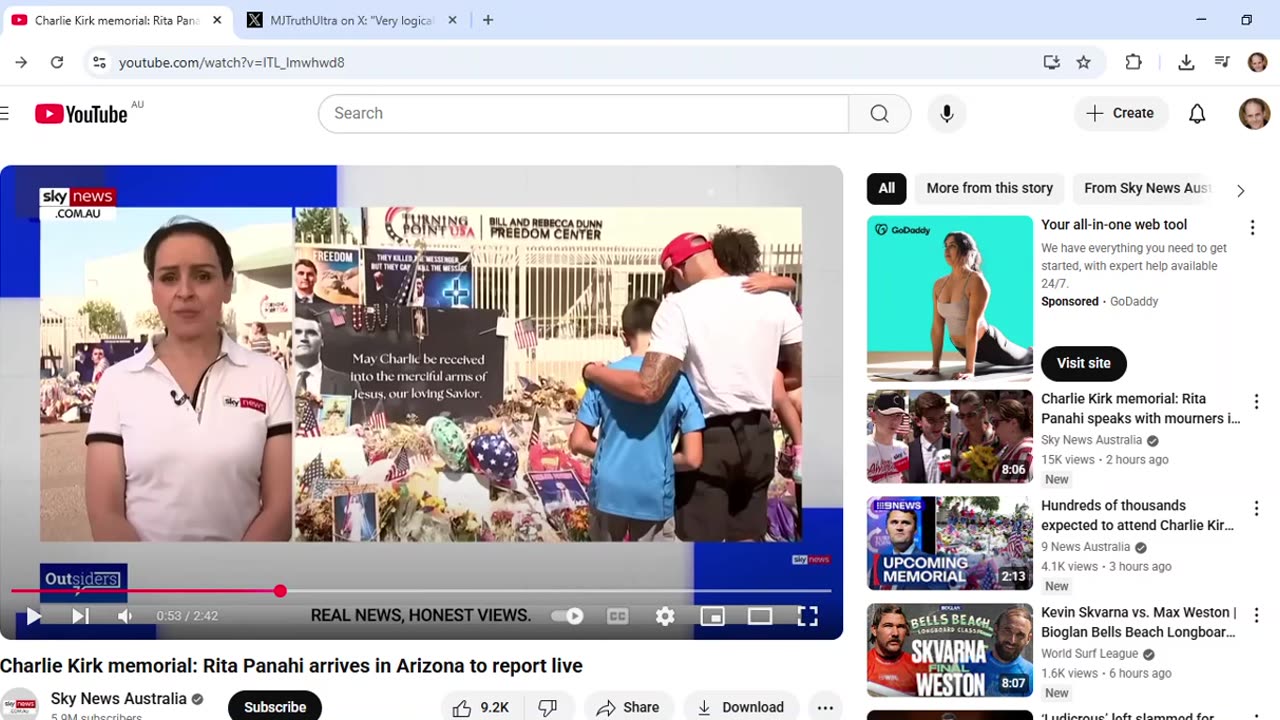Viewport: 1280px width, 720px height.
Task: Close the MJTruthUltra on X tab
Action: pyautogui.click(x=452, y=20)
